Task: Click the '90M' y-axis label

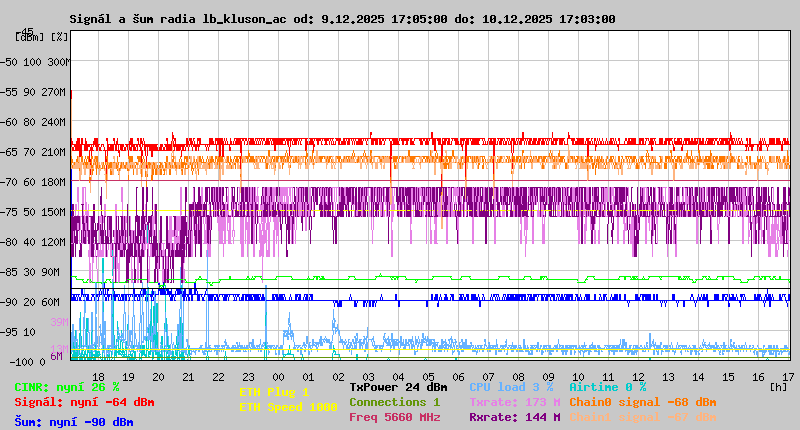Action: point(53,272)
